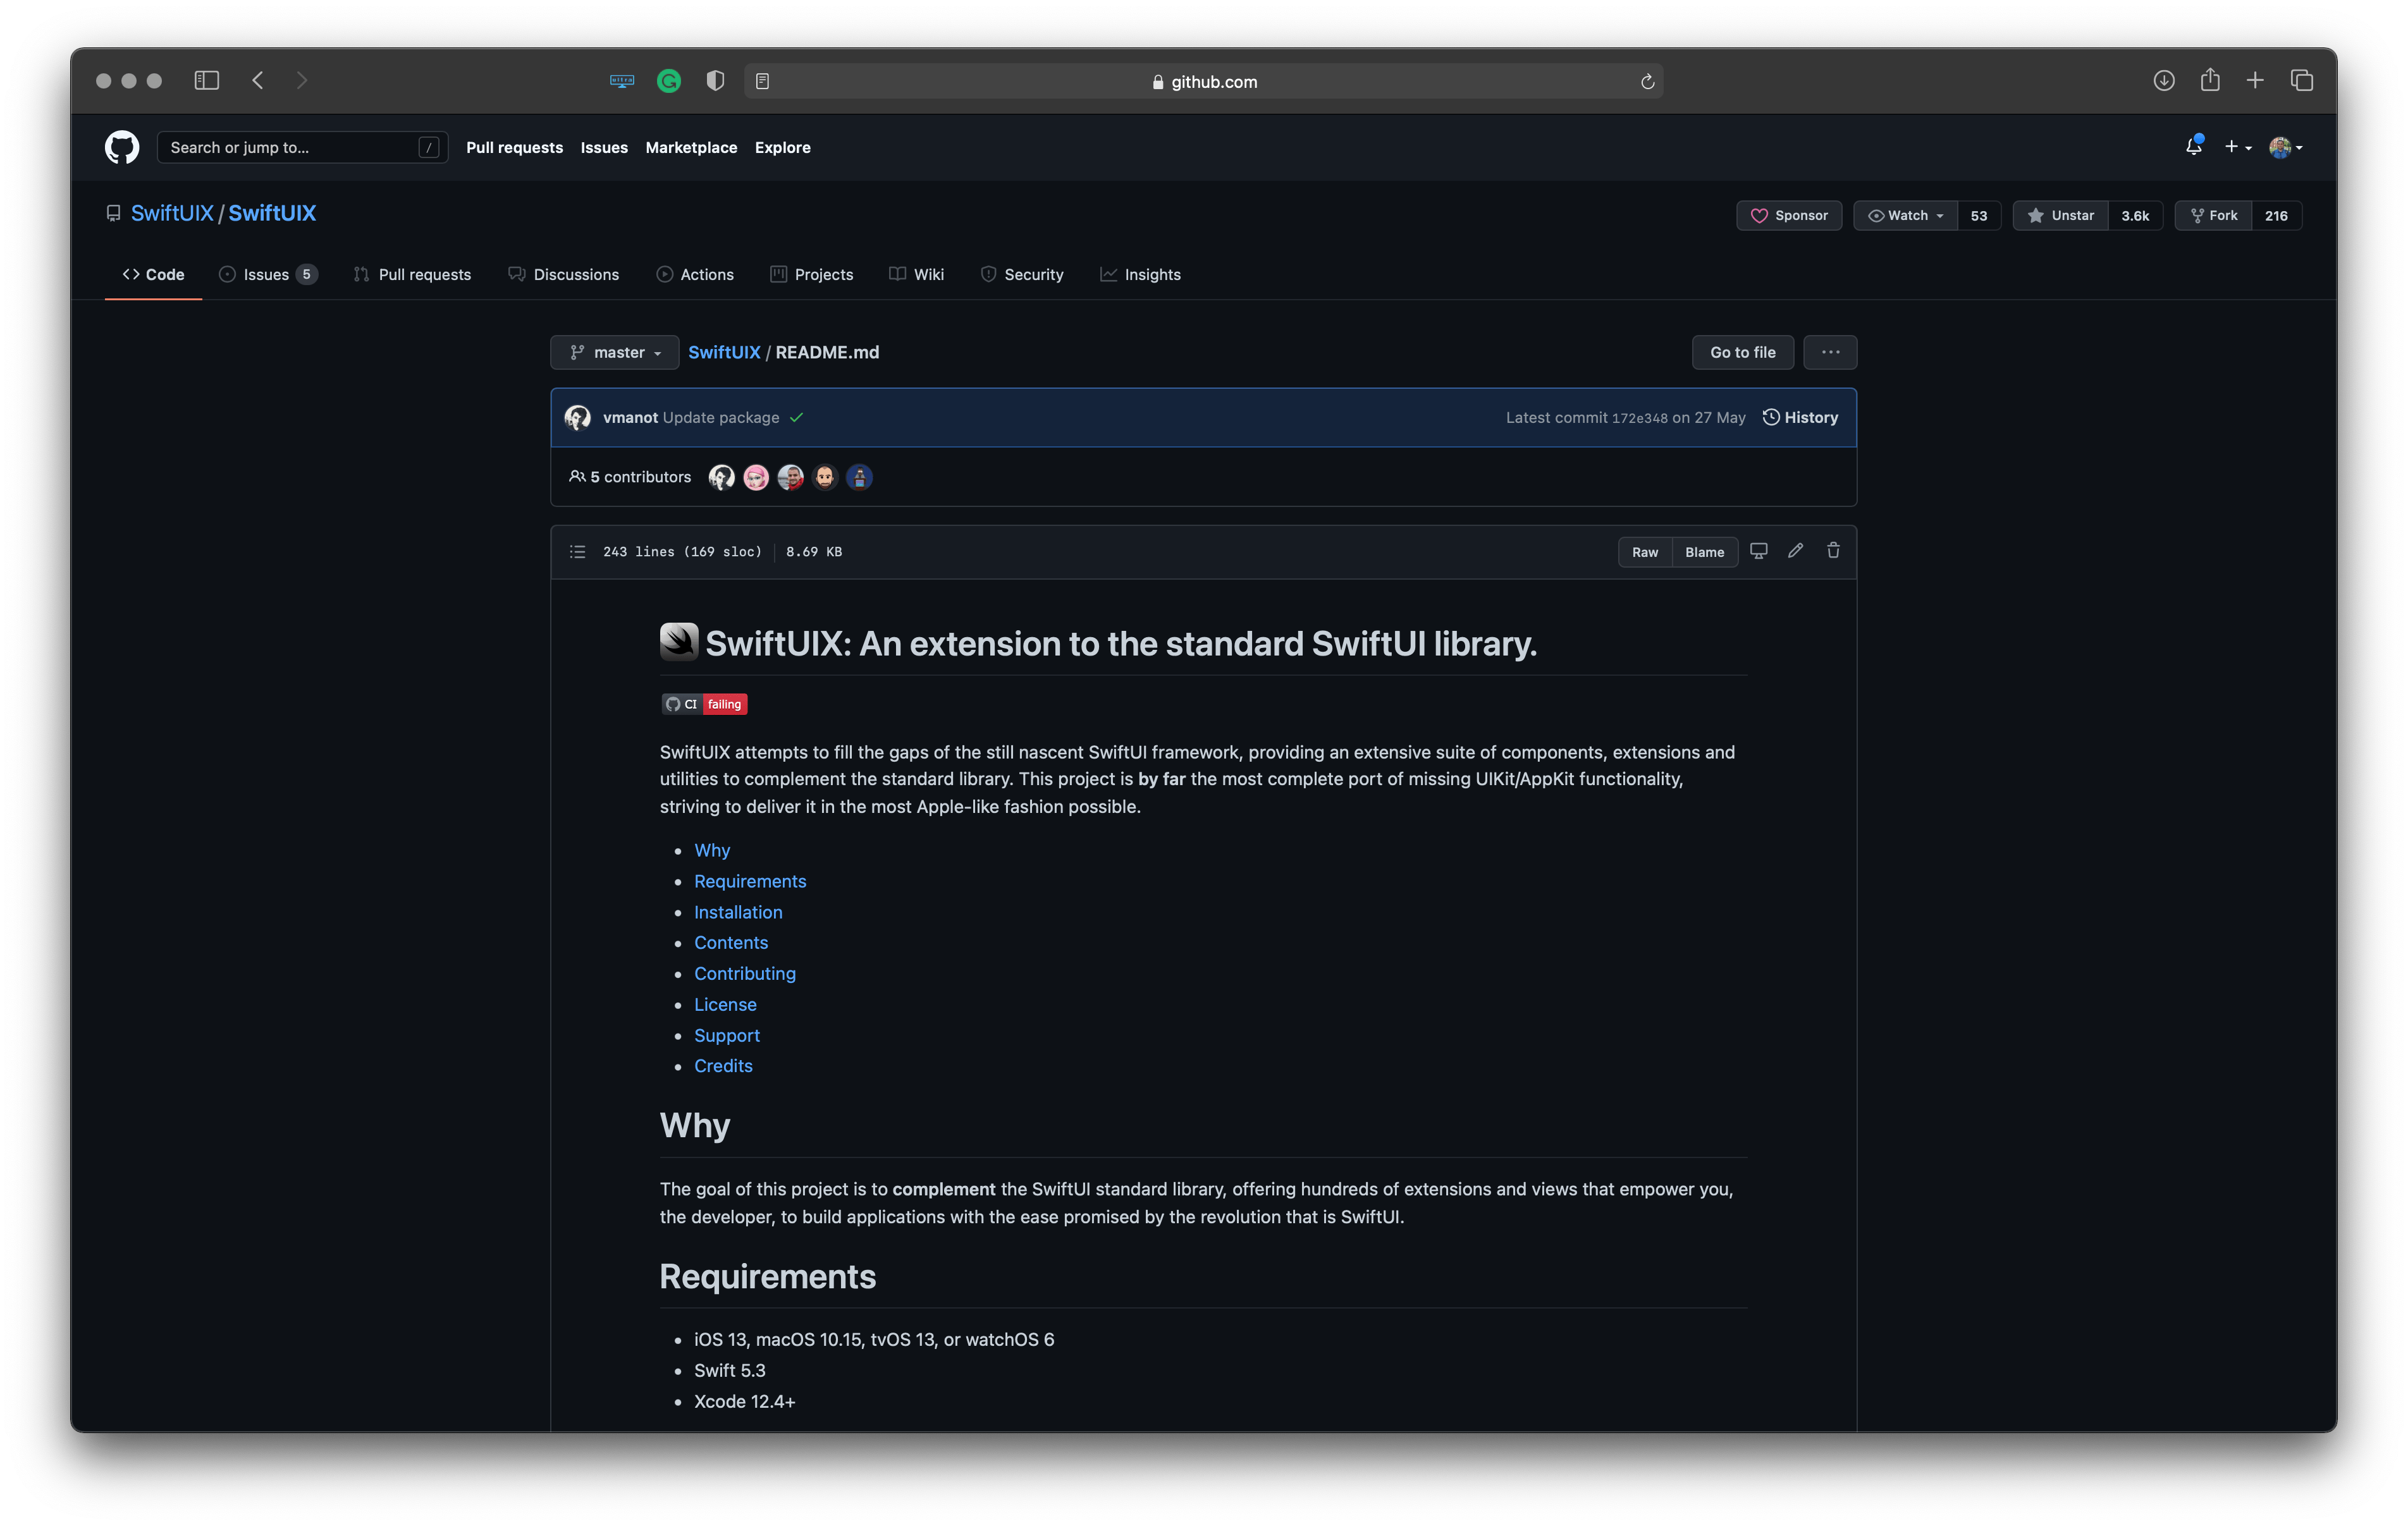
Task: Open the commit History
Action: (x=1800, y=418)
